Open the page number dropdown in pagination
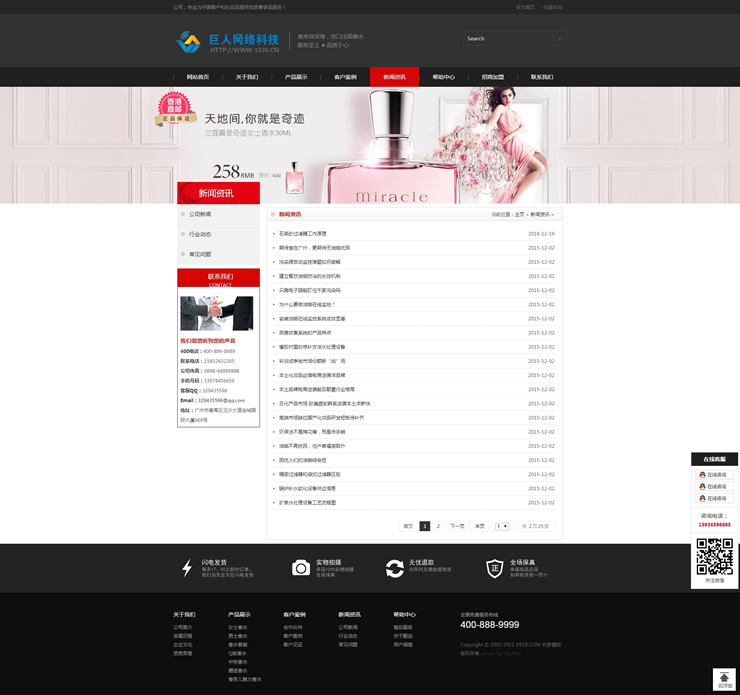This screenshot has height=695, width=740. (502, 526)
